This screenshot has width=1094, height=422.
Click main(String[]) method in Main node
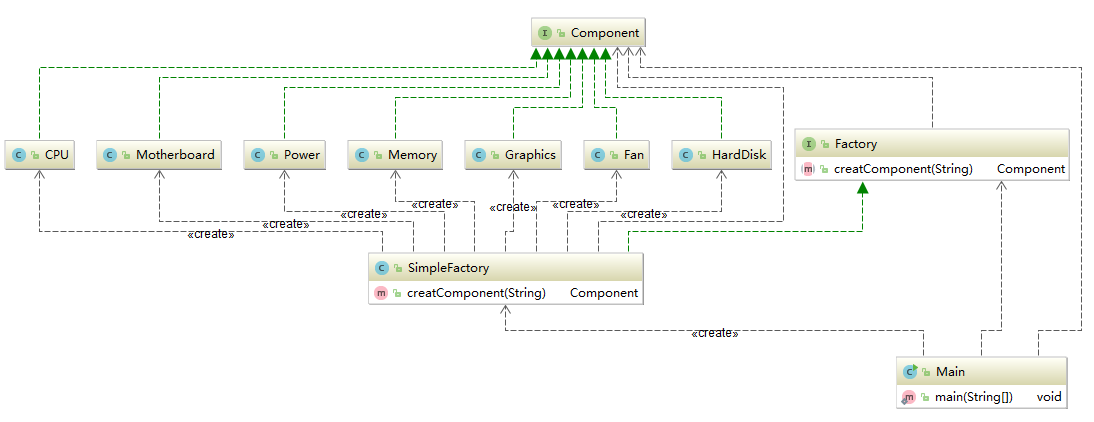click(x=973, y=398)
